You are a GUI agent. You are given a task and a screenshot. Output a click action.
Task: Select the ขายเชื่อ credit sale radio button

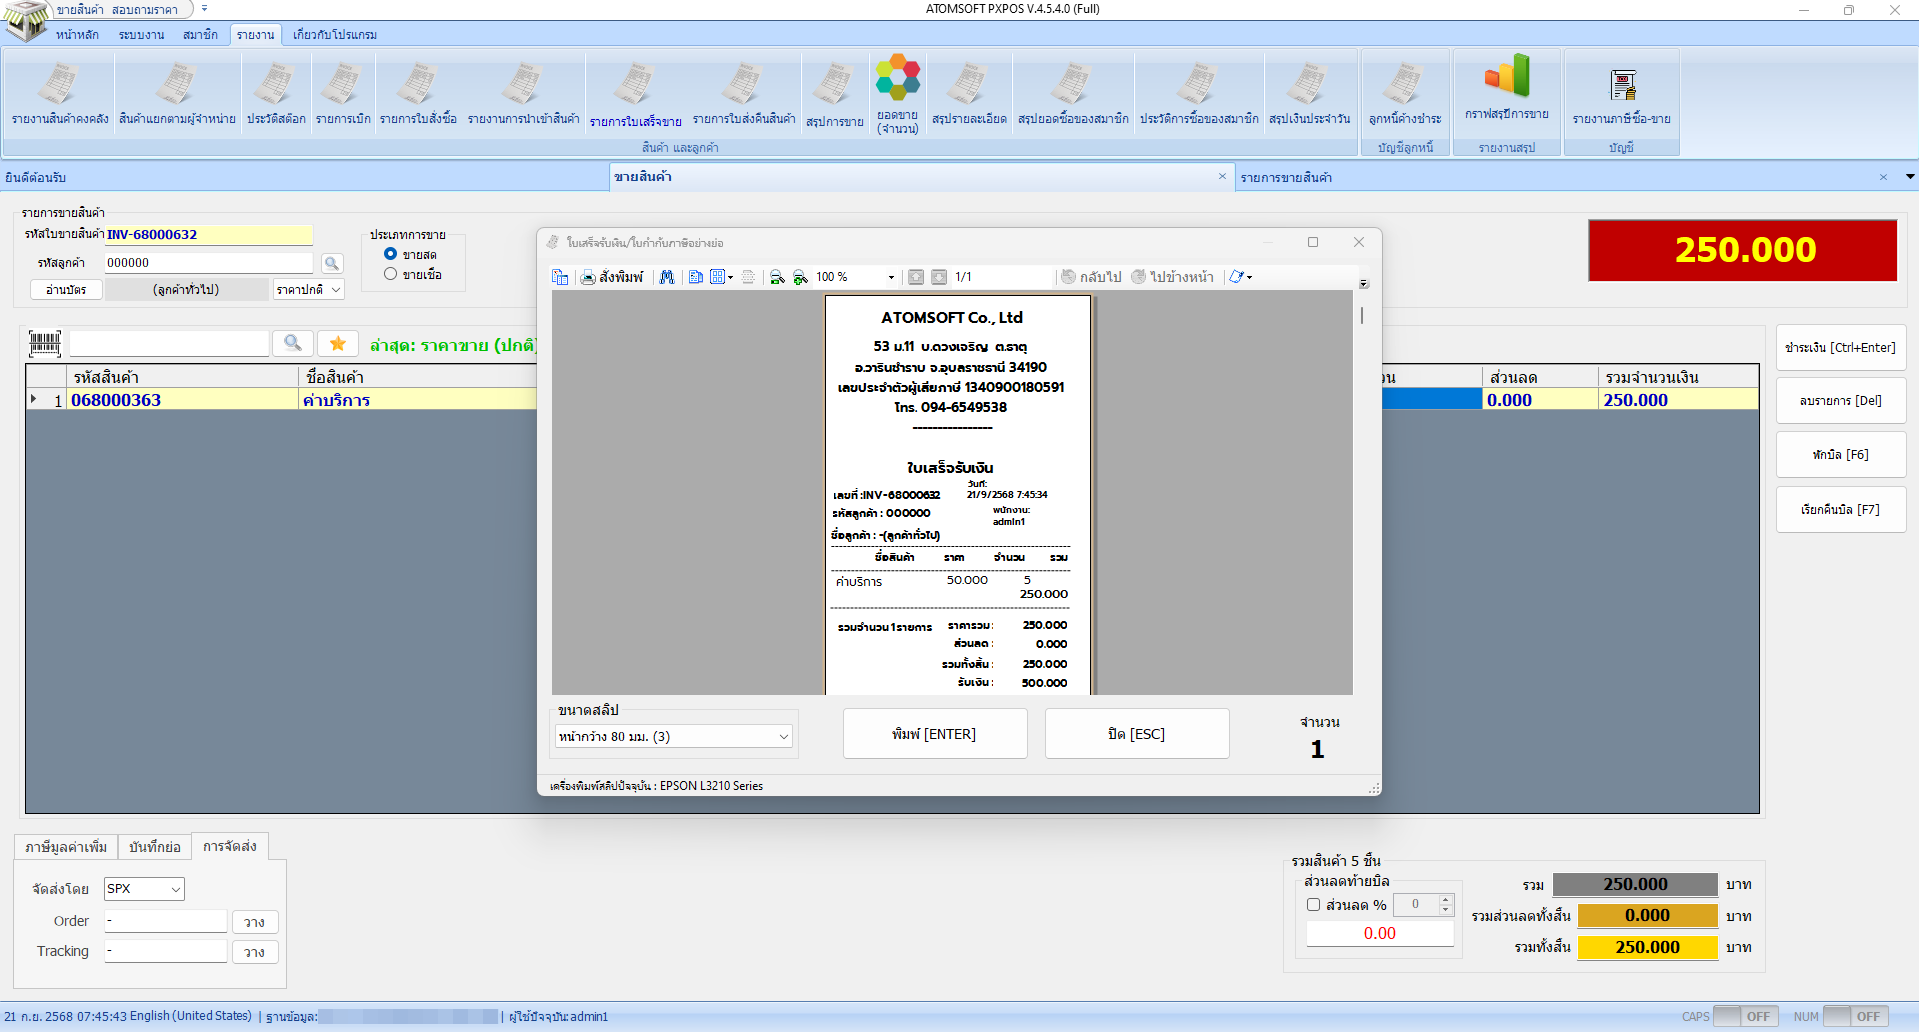click(391, 274)
